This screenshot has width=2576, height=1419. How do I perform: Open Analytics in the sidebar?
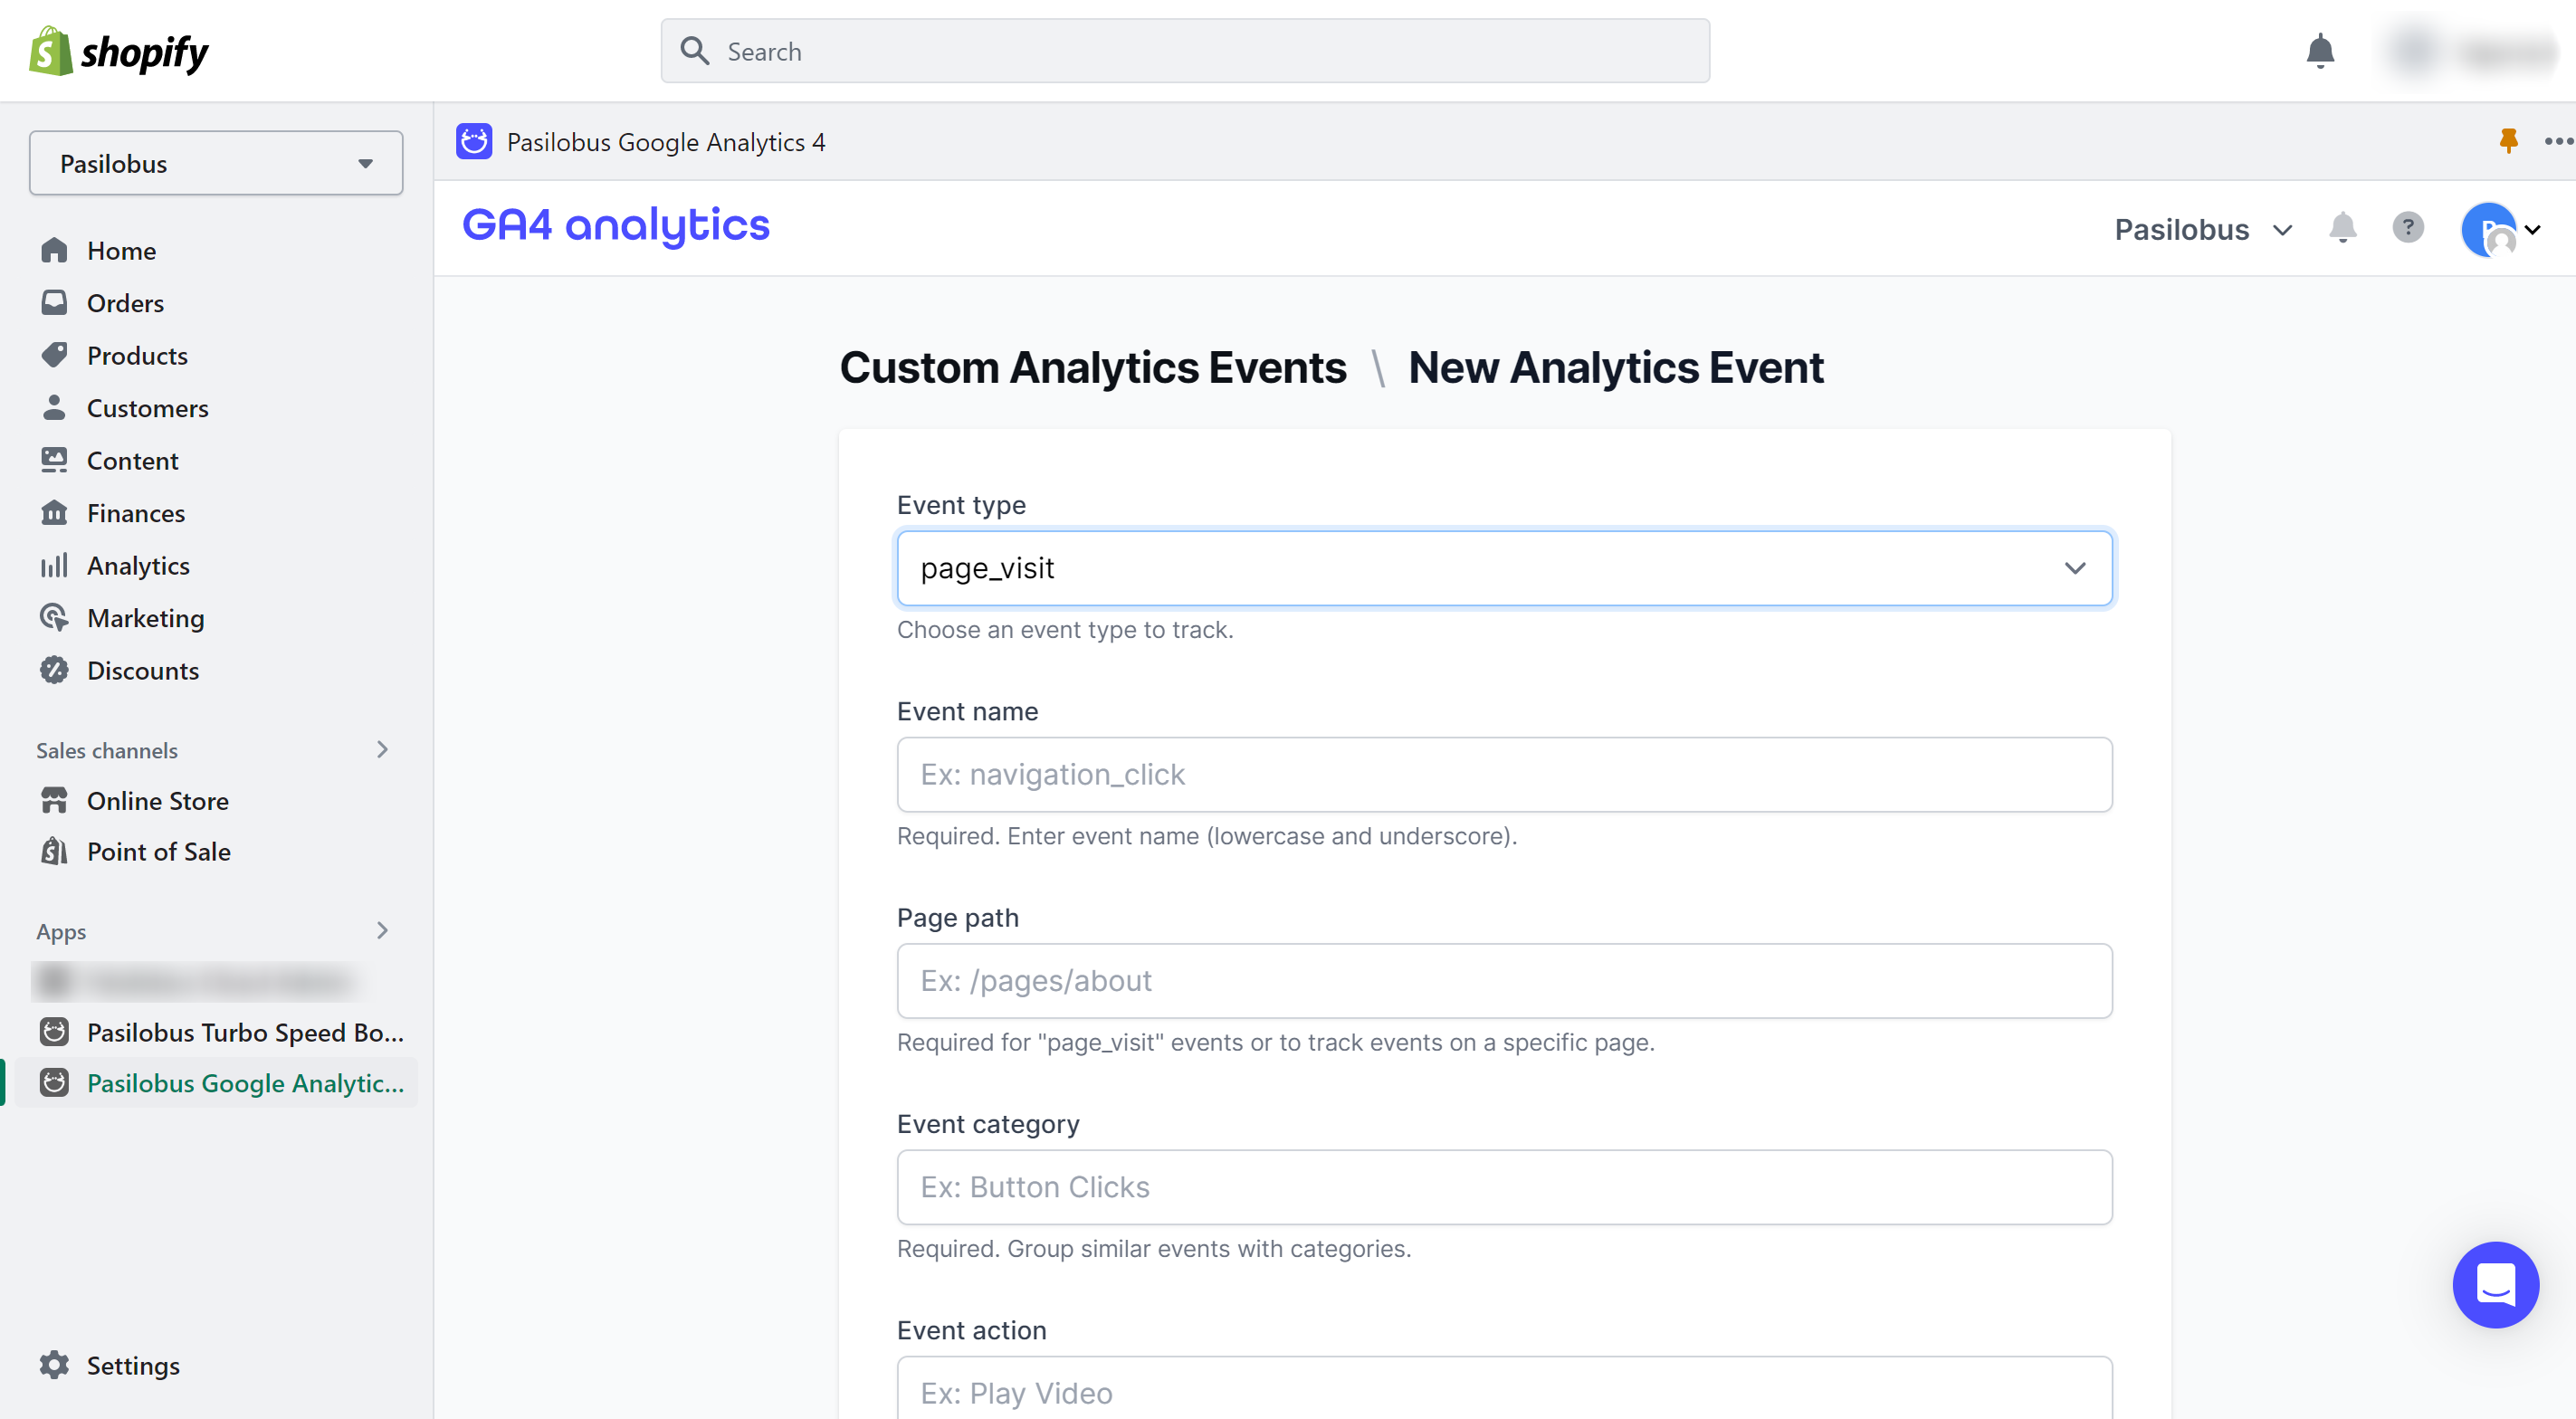pyautogui.click(x=138, y=566)
